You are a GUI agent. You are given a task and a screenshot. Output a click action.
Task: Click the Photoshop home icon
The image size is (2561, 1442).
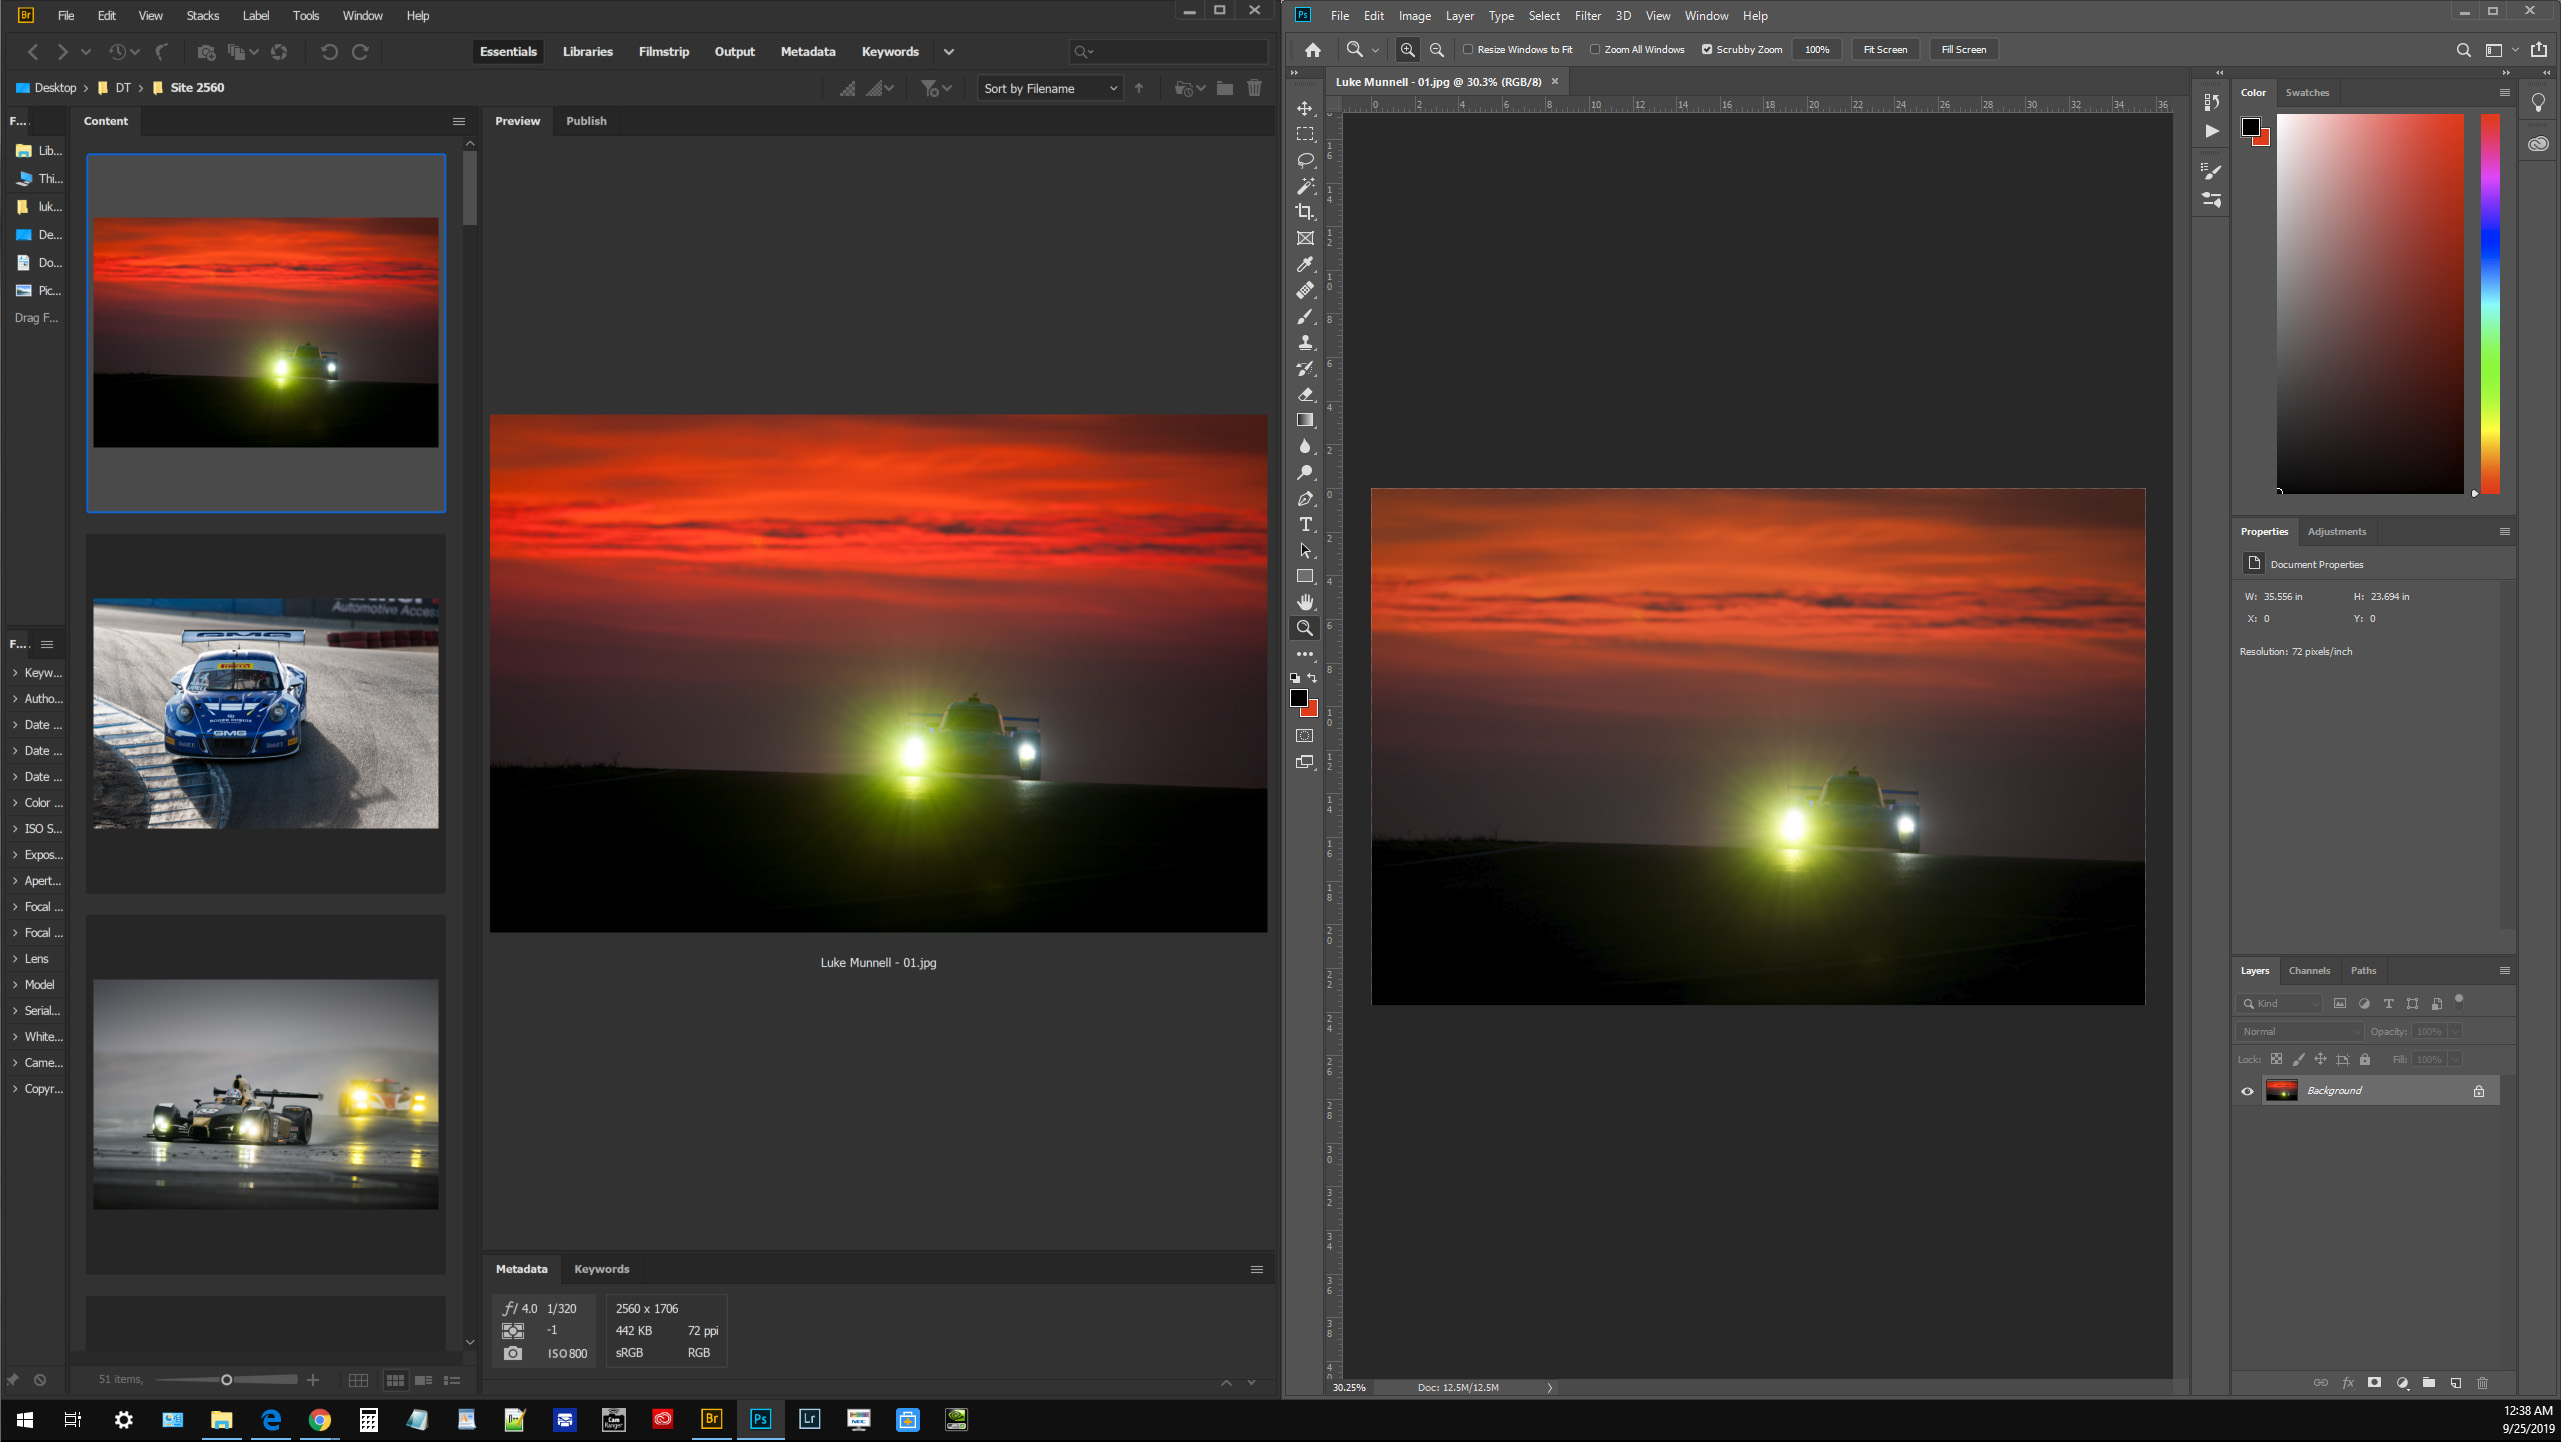tap(1313, 50)
